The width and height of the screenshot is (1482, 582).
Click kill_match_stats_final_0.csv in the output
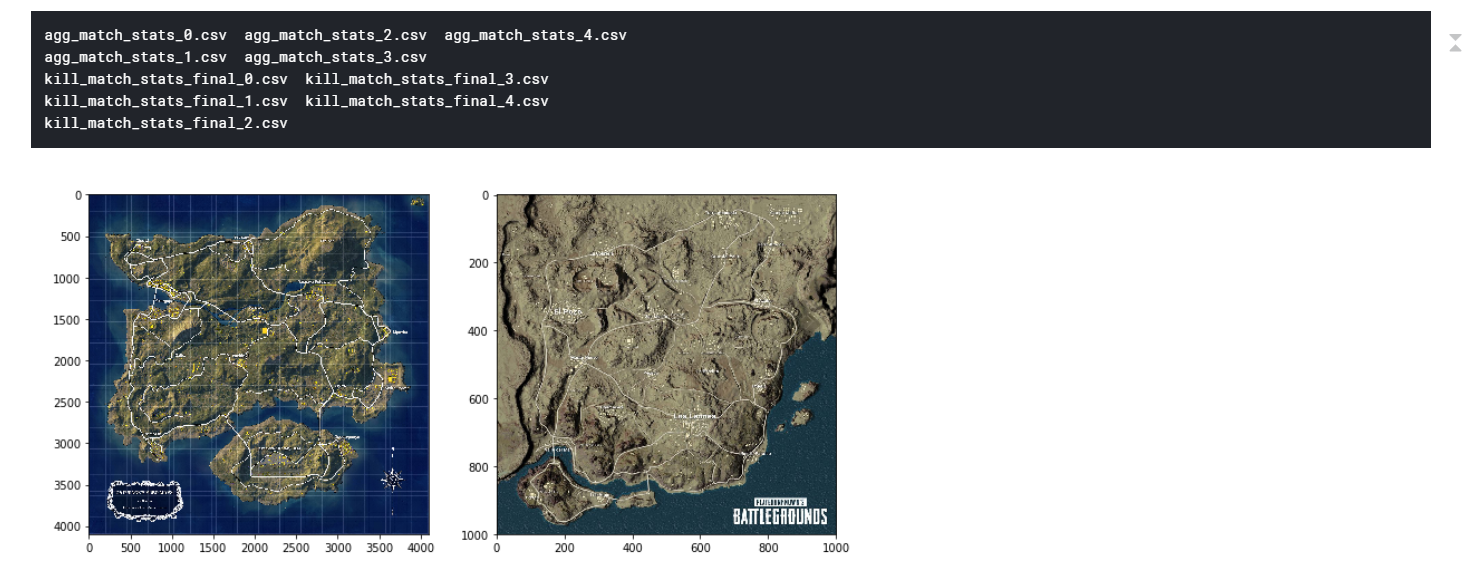(166, 79)
